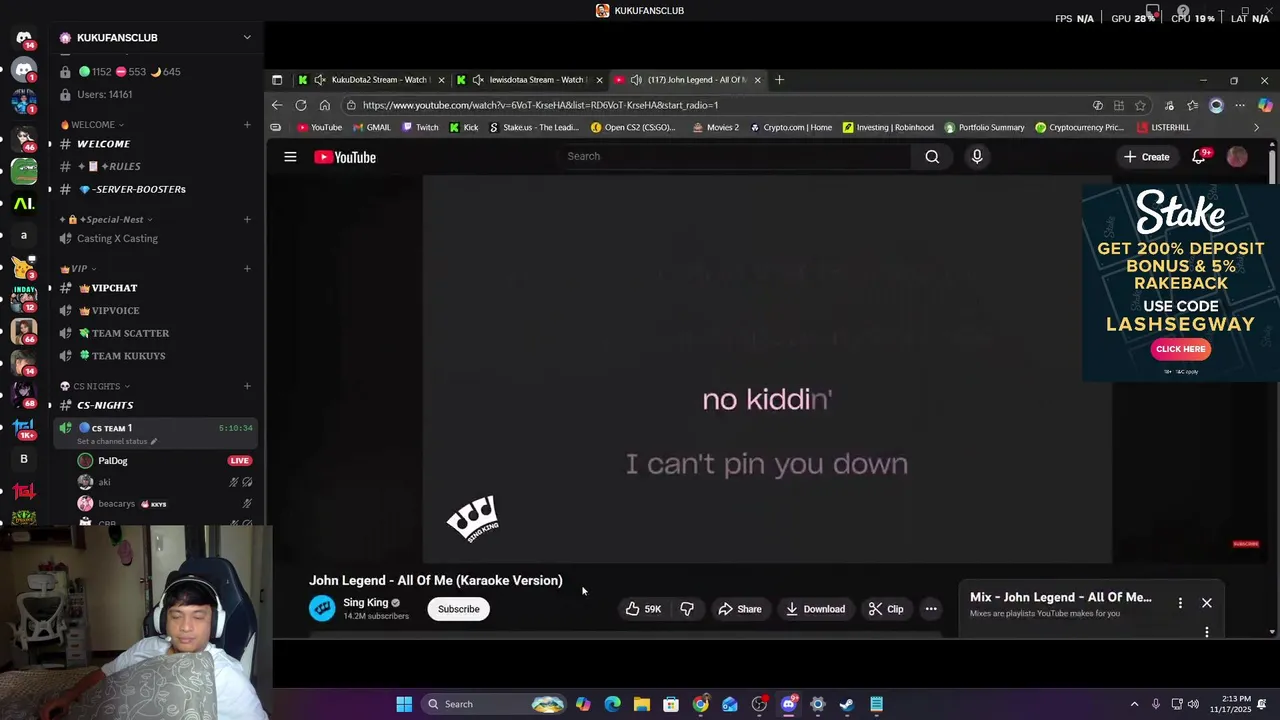1280x720 pixels.
Task: Open browser settings and more menu
Action: 1240,105
